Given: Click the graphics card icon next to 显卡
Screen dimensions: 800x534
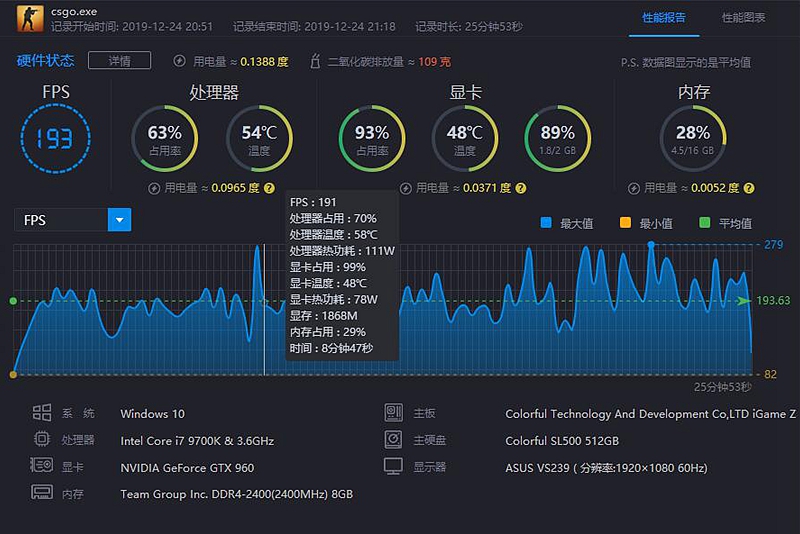Looking at the screenshot, I should 41,465.
